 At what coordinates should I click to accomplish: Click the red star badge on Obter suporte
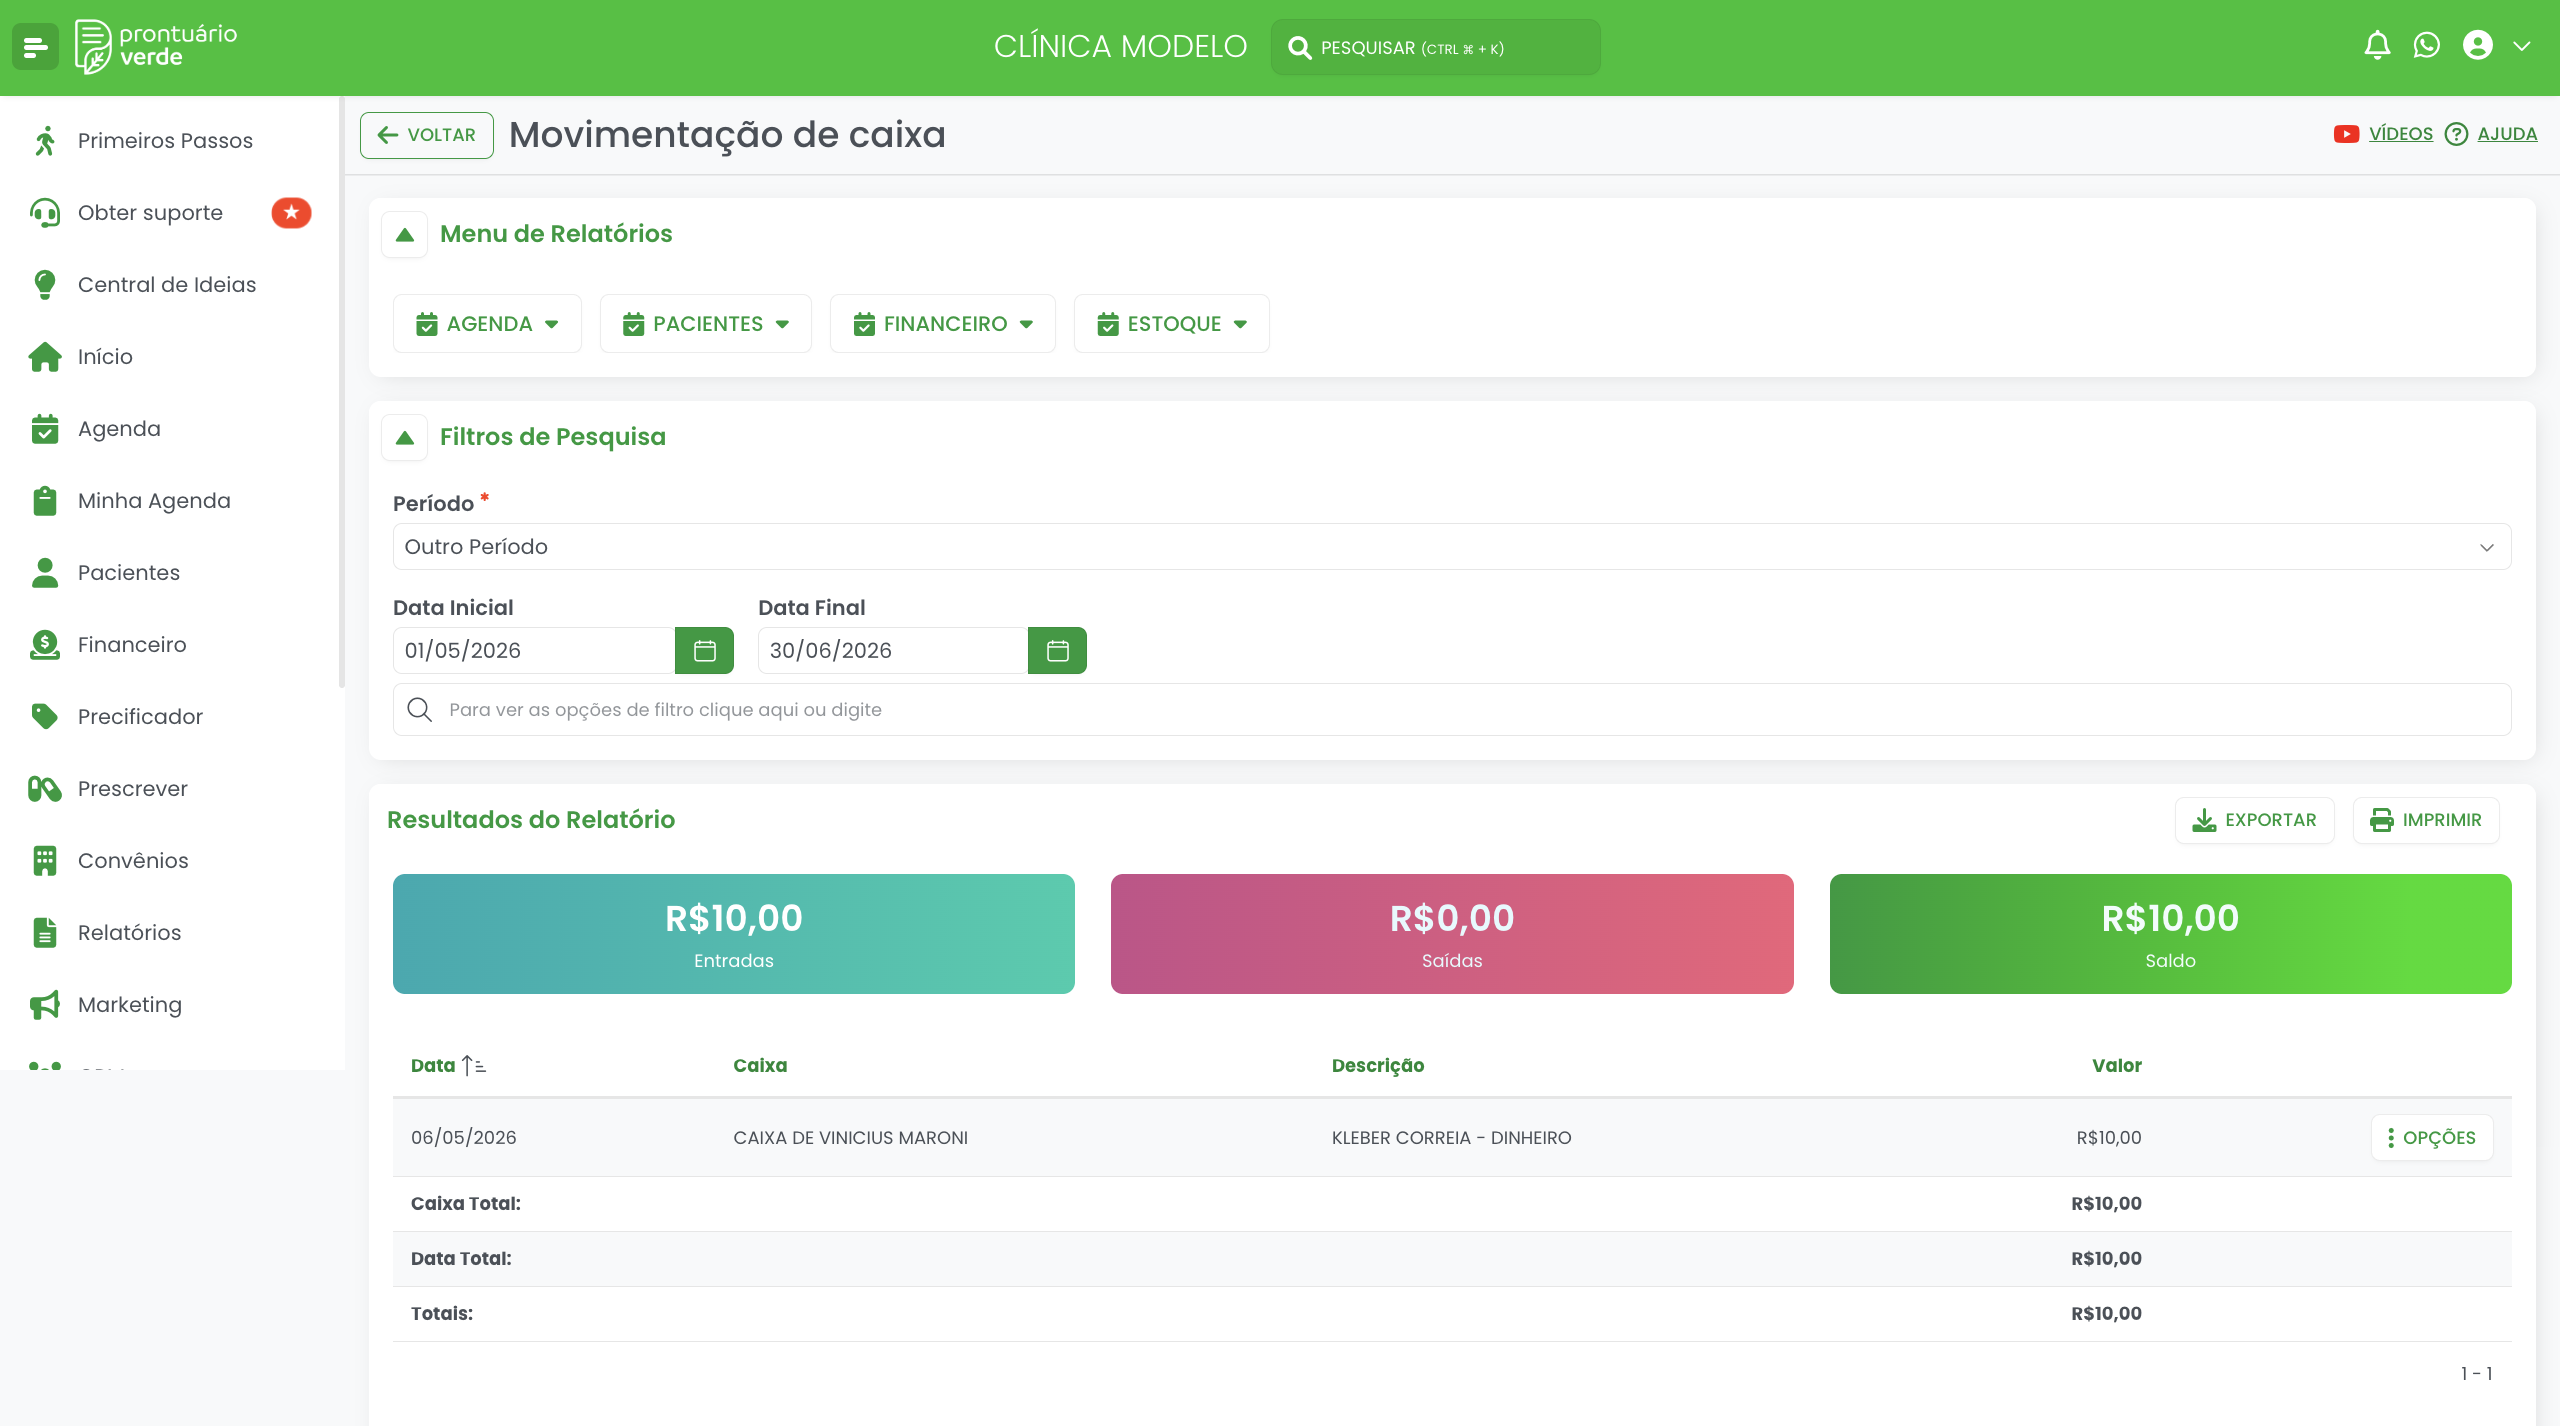[291, 213]
